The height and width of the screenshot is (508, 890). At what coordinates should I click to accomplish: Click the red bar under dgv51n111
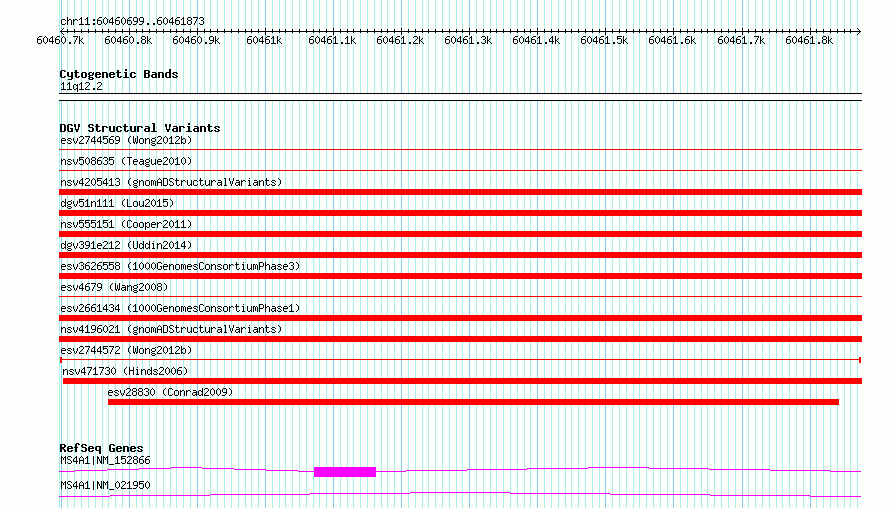click(x=460, y=213)
